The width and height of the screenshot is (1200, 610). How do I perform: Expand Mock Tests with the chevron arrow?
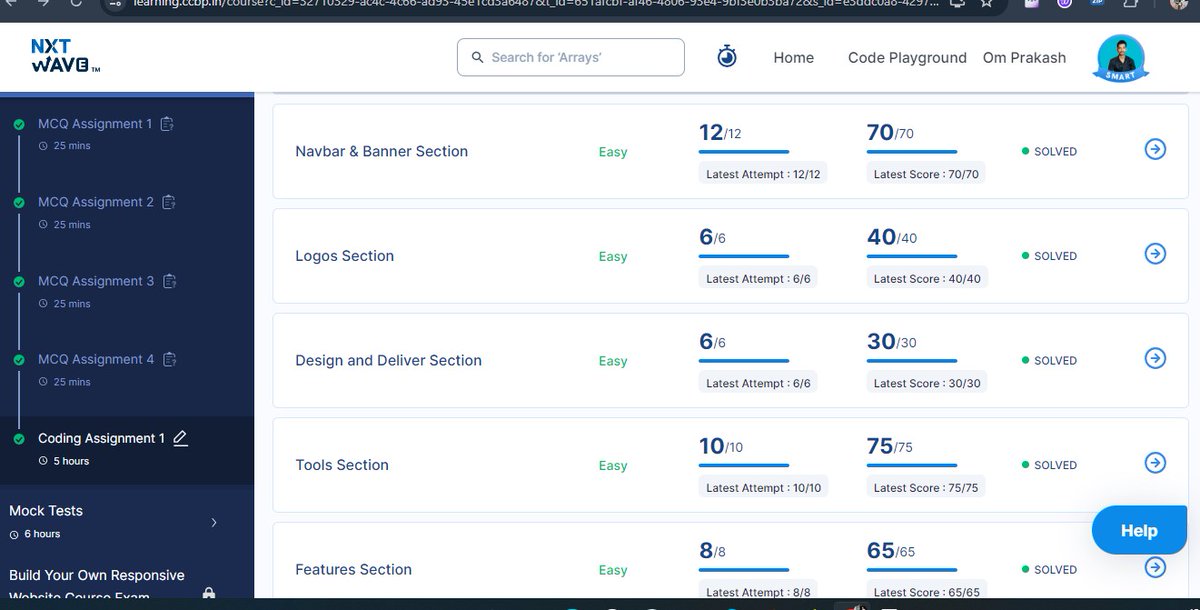coord(214,522)
